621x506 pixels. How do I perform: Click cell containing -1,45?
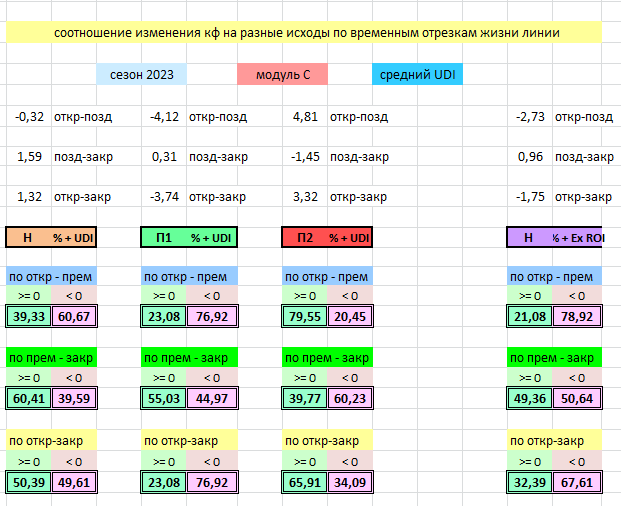coord(305,156)
